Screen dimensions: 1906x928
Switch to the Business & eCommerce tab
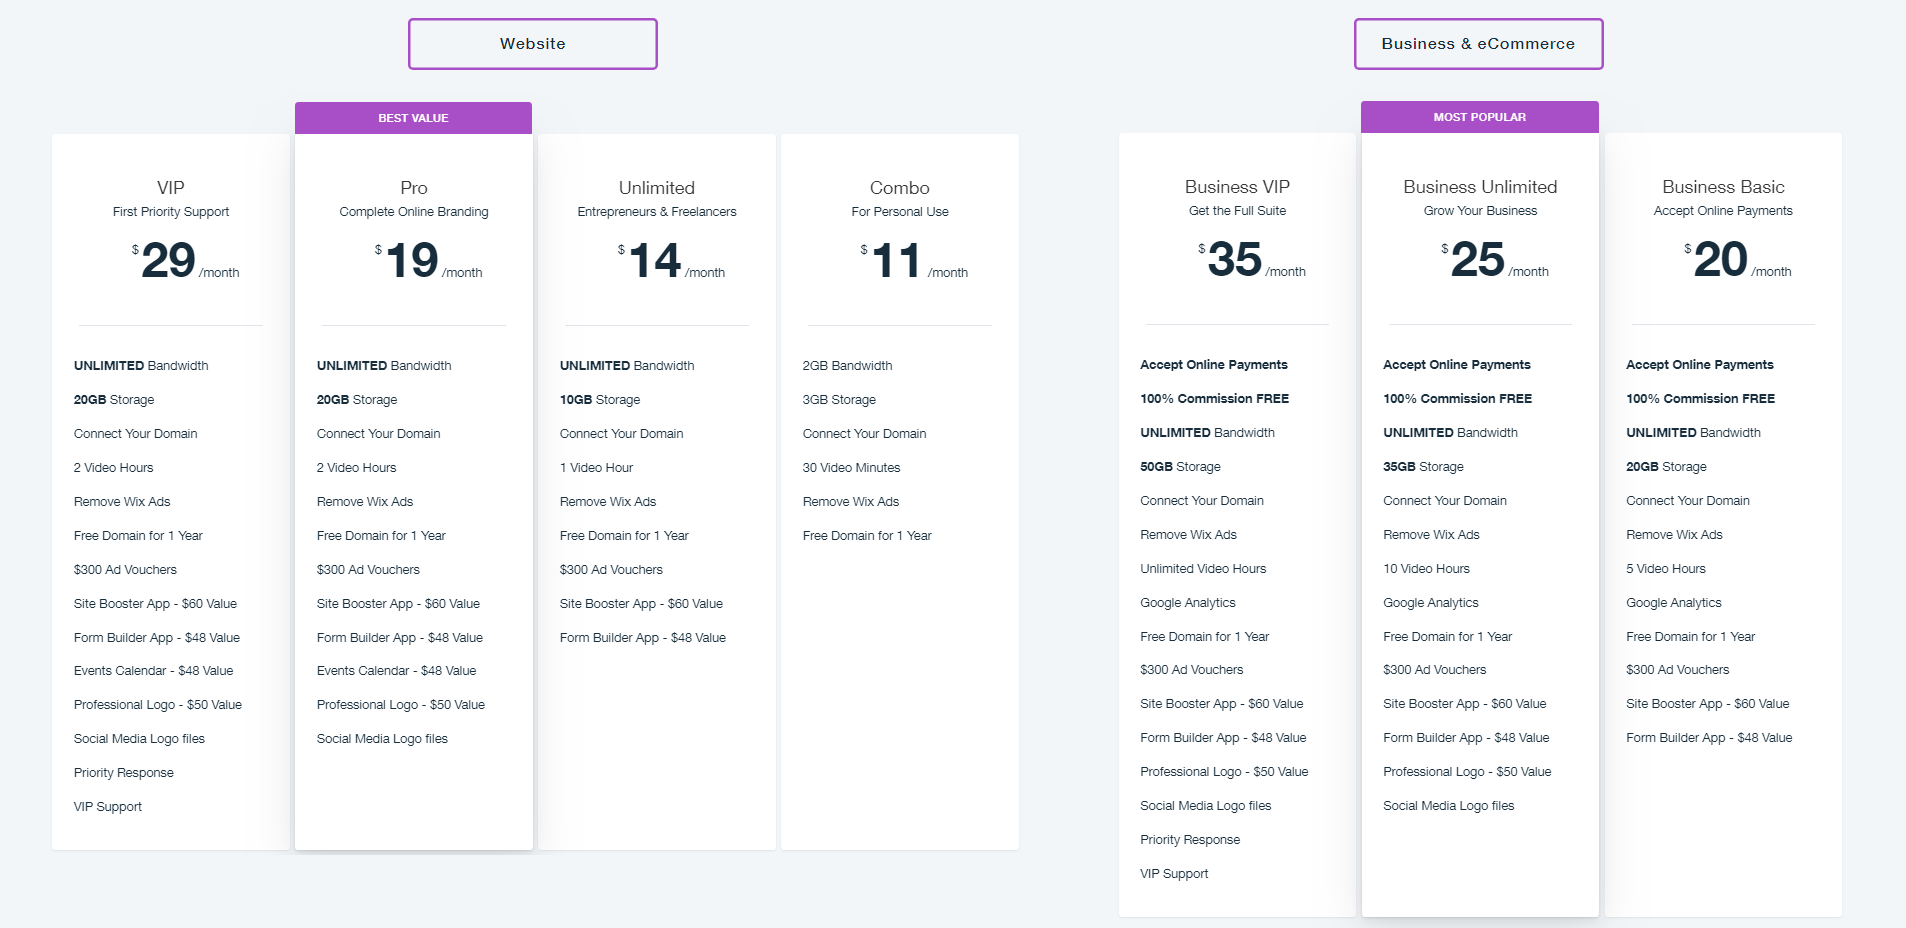coord(1478,43)
